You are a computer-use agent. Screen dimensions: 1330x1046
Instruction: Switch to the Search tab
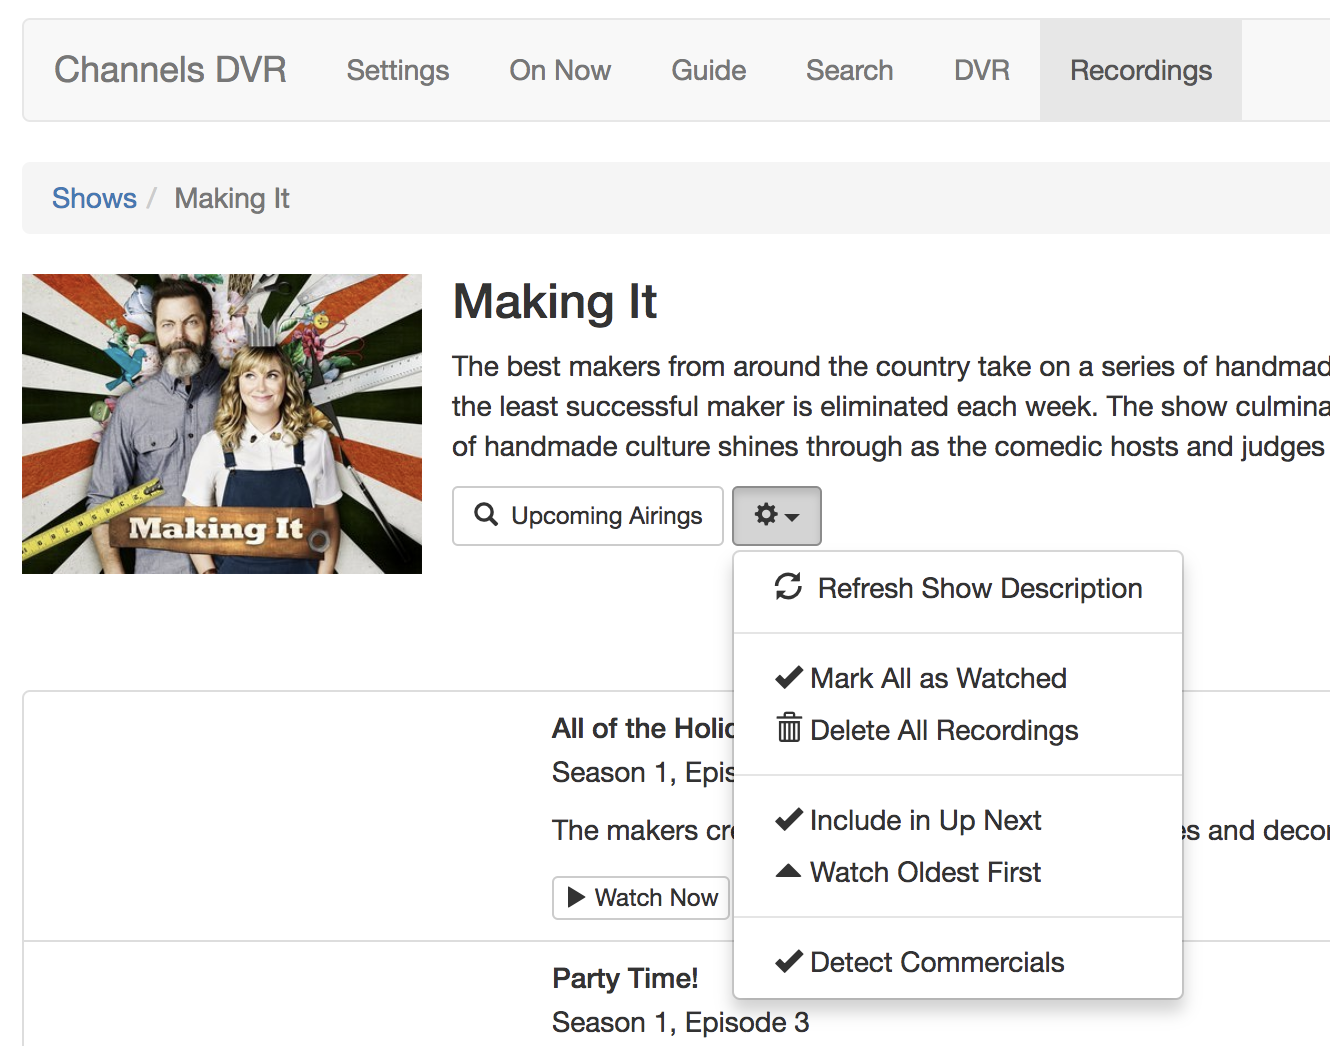pyautogui.click(x=850, y=70)
